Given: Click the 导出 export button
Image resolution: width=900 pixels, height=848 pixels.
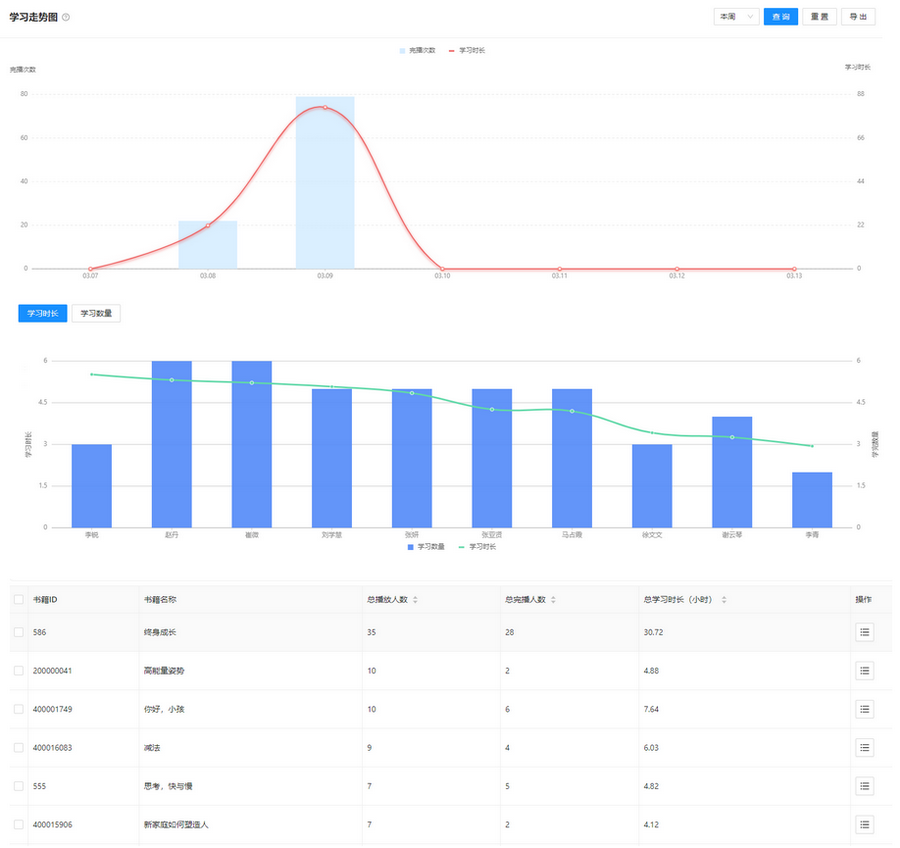Looking at the screenshot, I should click(x=858, y=17).
